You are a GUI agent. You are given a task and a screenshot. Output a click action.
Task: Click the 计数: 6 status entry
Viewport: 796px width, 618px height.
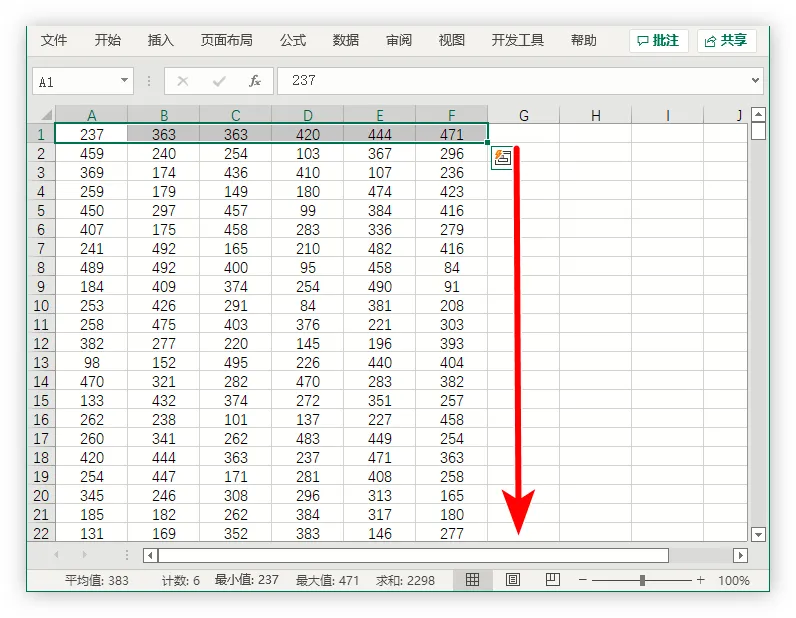pos(181,580)
